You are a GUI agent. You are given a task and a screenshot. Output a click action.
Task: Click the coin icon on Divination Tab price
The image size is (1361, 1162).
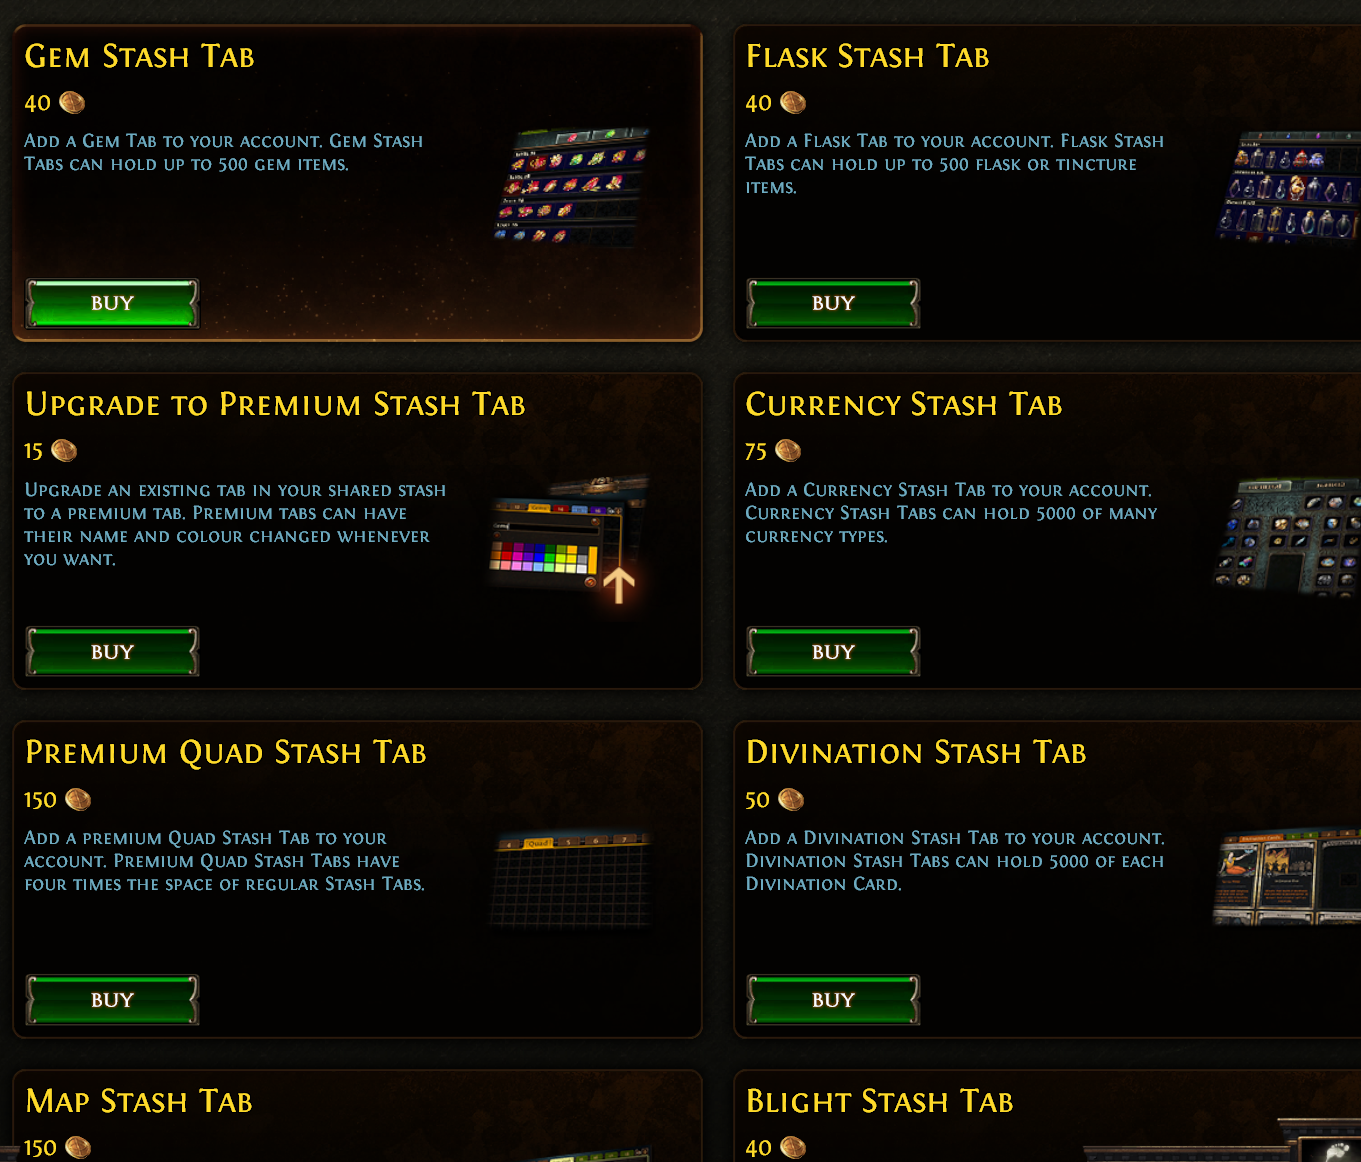click(791, 800)
